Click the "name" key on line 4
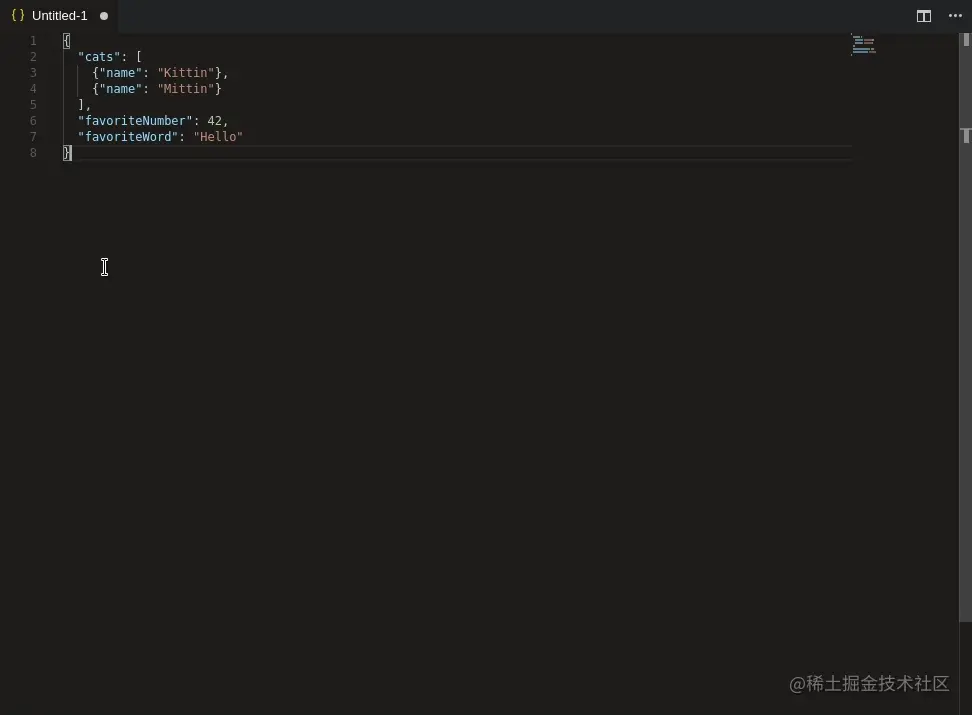This screenshot has height=715, width=972. point(121,89)
